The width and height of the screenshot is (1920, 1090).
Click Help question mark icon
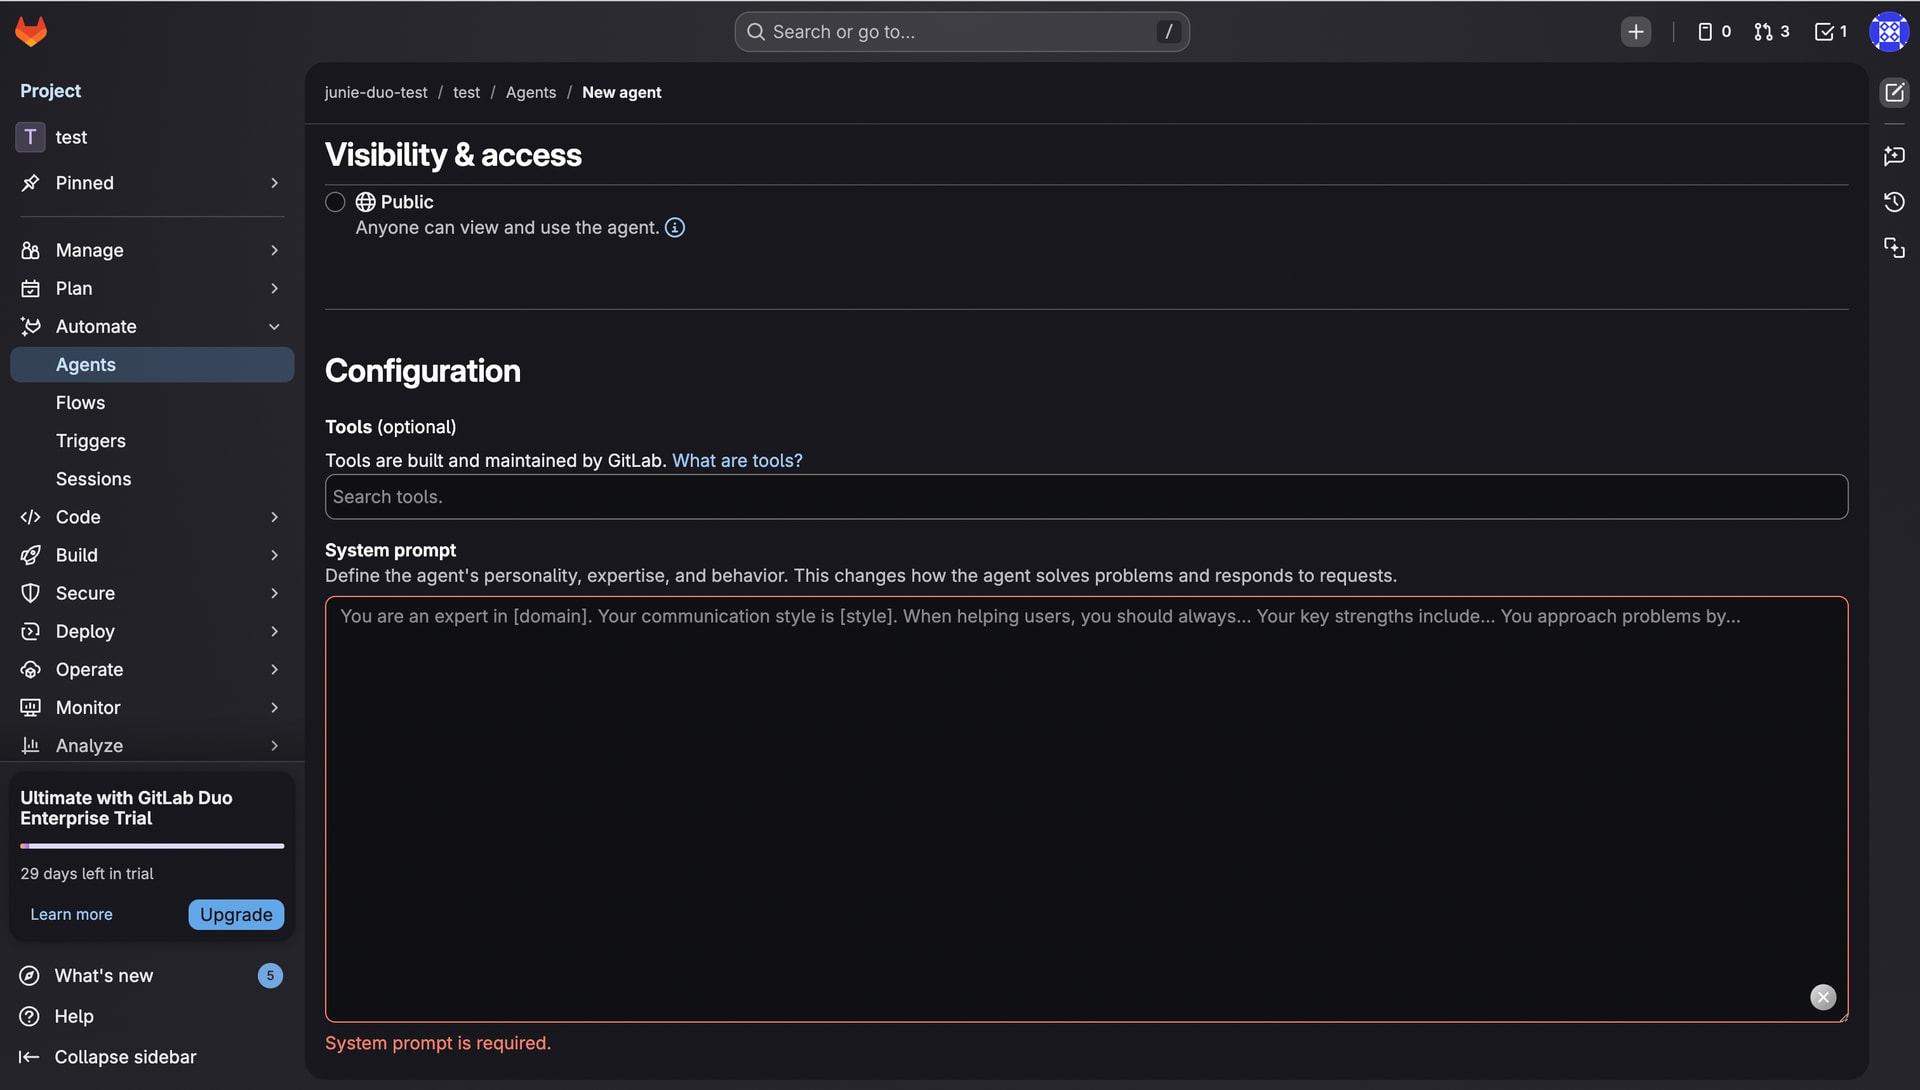30,1017
